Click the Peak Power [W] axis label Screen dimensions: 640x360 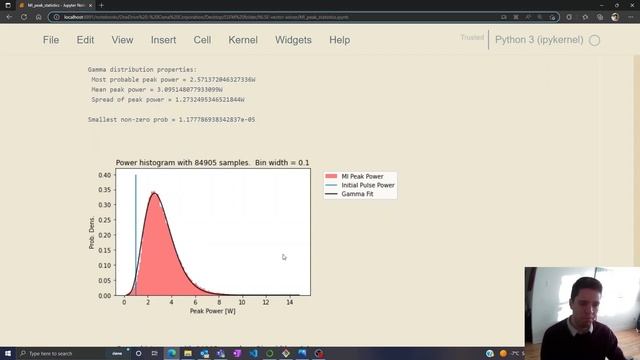click(x=212, y=311)
